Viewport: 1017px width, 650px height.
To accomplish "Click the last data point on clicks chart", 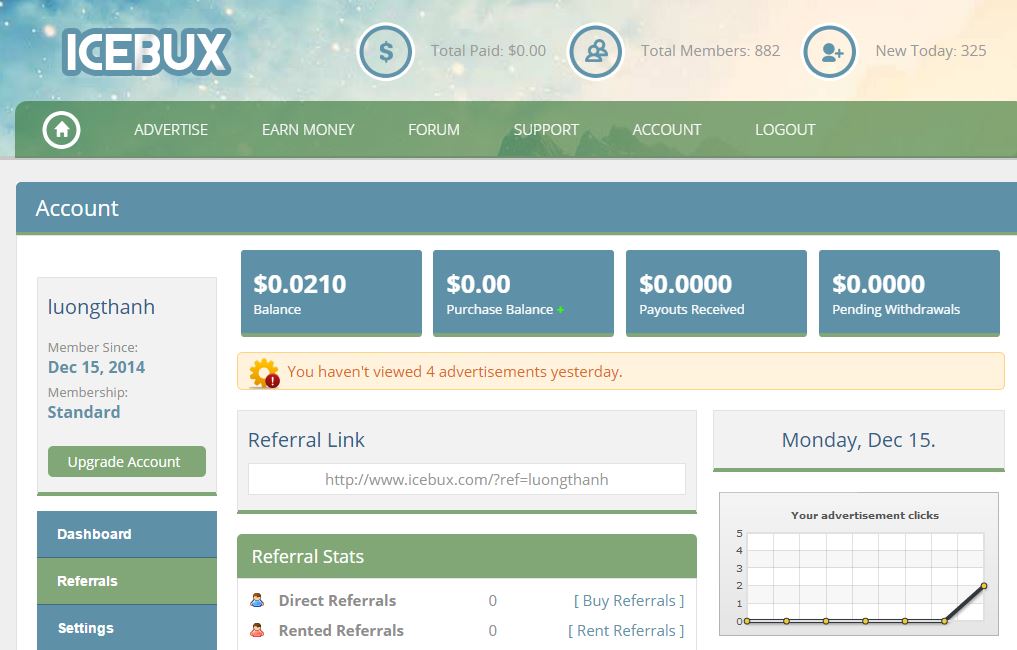I will pos(984,586).
